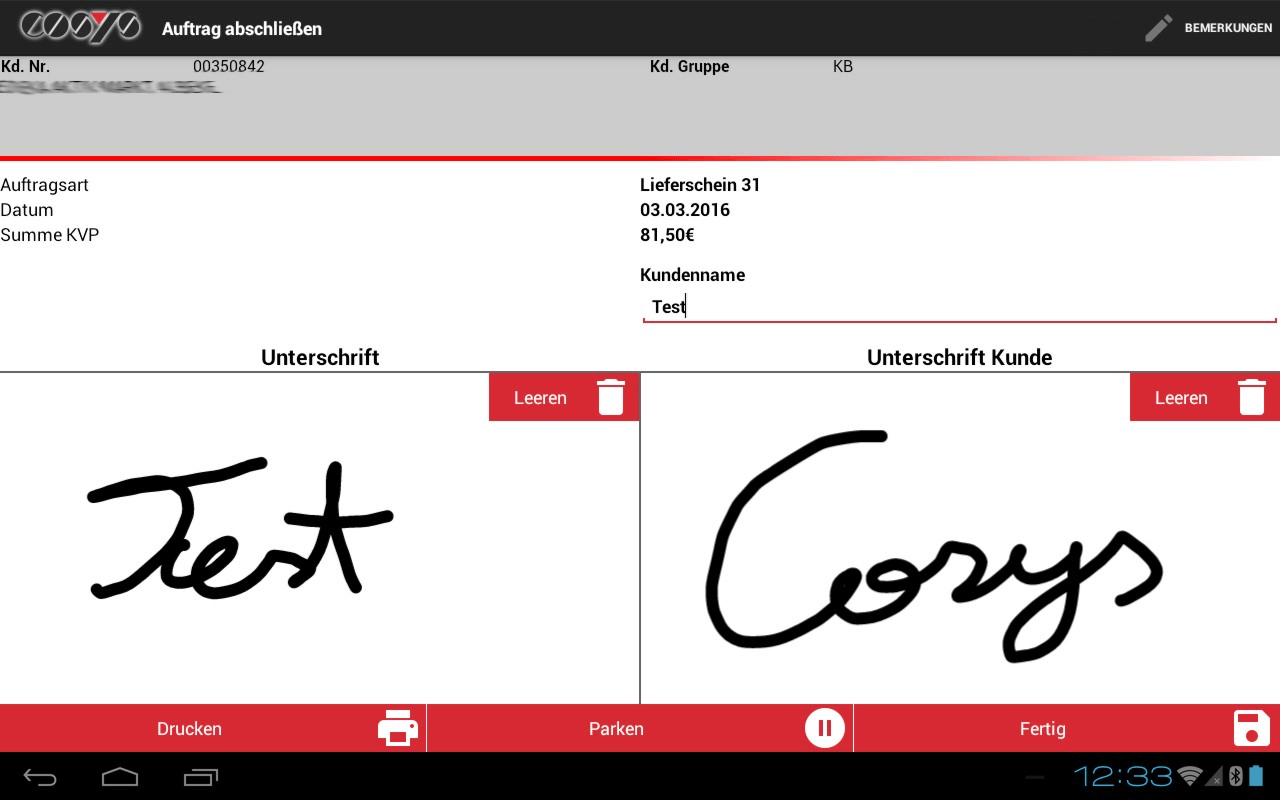Click the BEMERKUNGEN label

tap(1228, 28)
